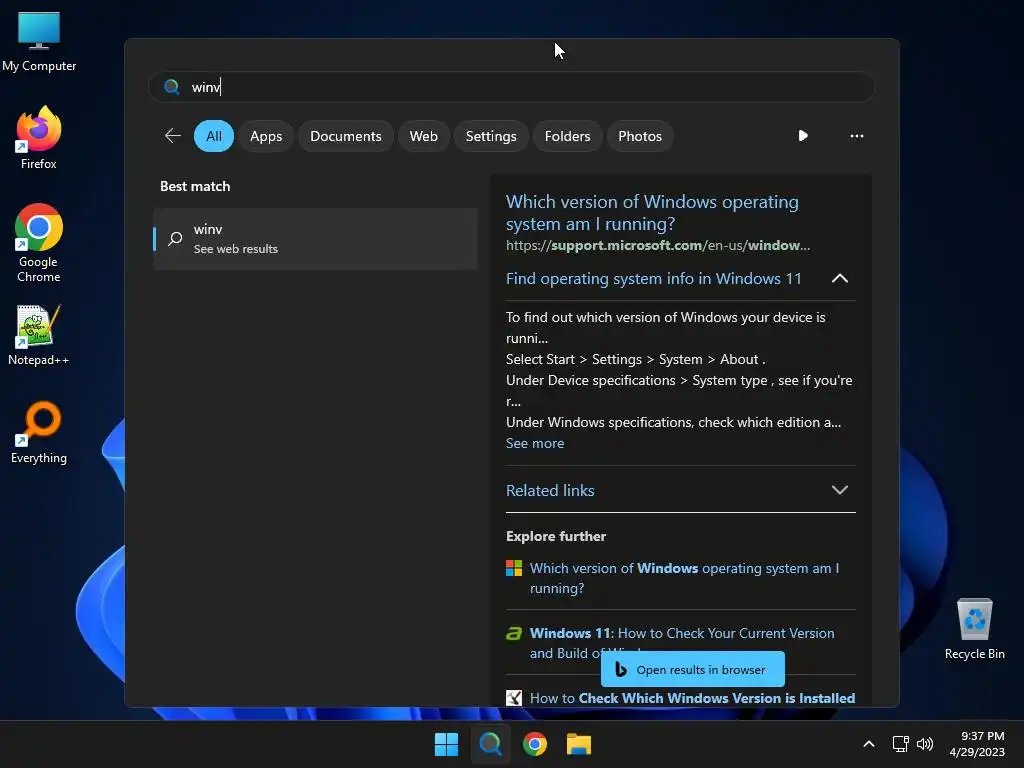Click inside the winv search field
Screen dimensions: 1024x768
[x=512, y=87]
